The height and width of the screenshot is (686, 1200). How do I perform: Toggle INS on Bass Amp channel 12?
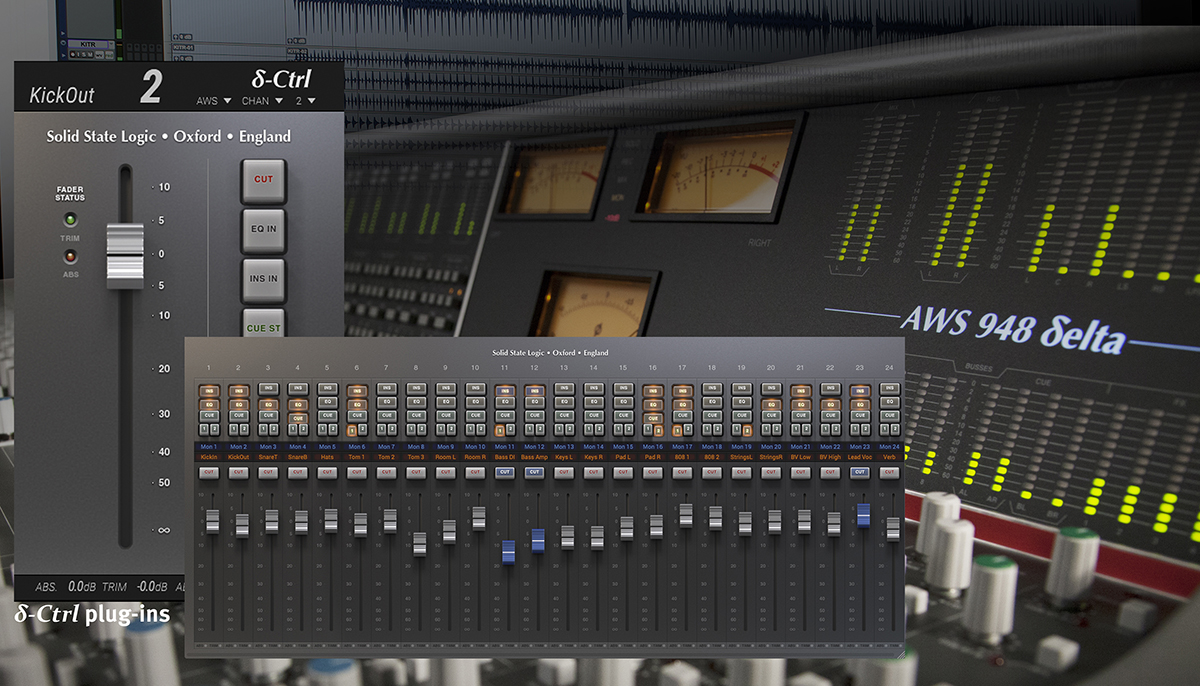coord(534,391)
